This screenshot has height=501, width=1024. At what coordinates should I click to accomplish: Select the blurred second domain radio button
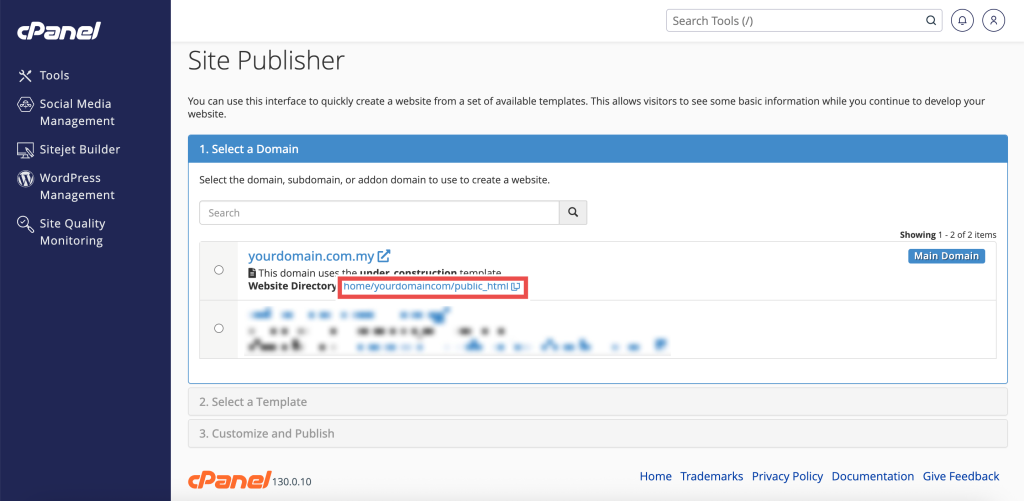pyautogui.click(x=219, y=329)
